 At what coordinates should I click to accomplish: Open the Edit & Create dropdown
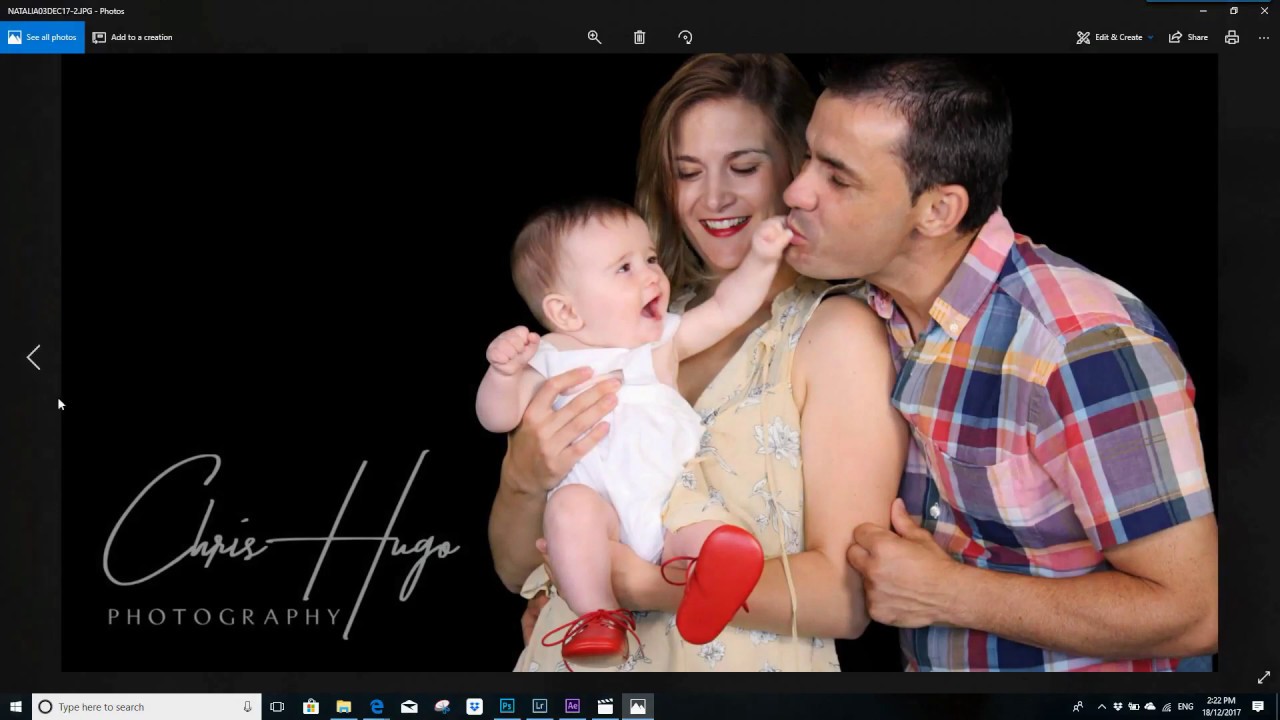(x=1115, y=37)
